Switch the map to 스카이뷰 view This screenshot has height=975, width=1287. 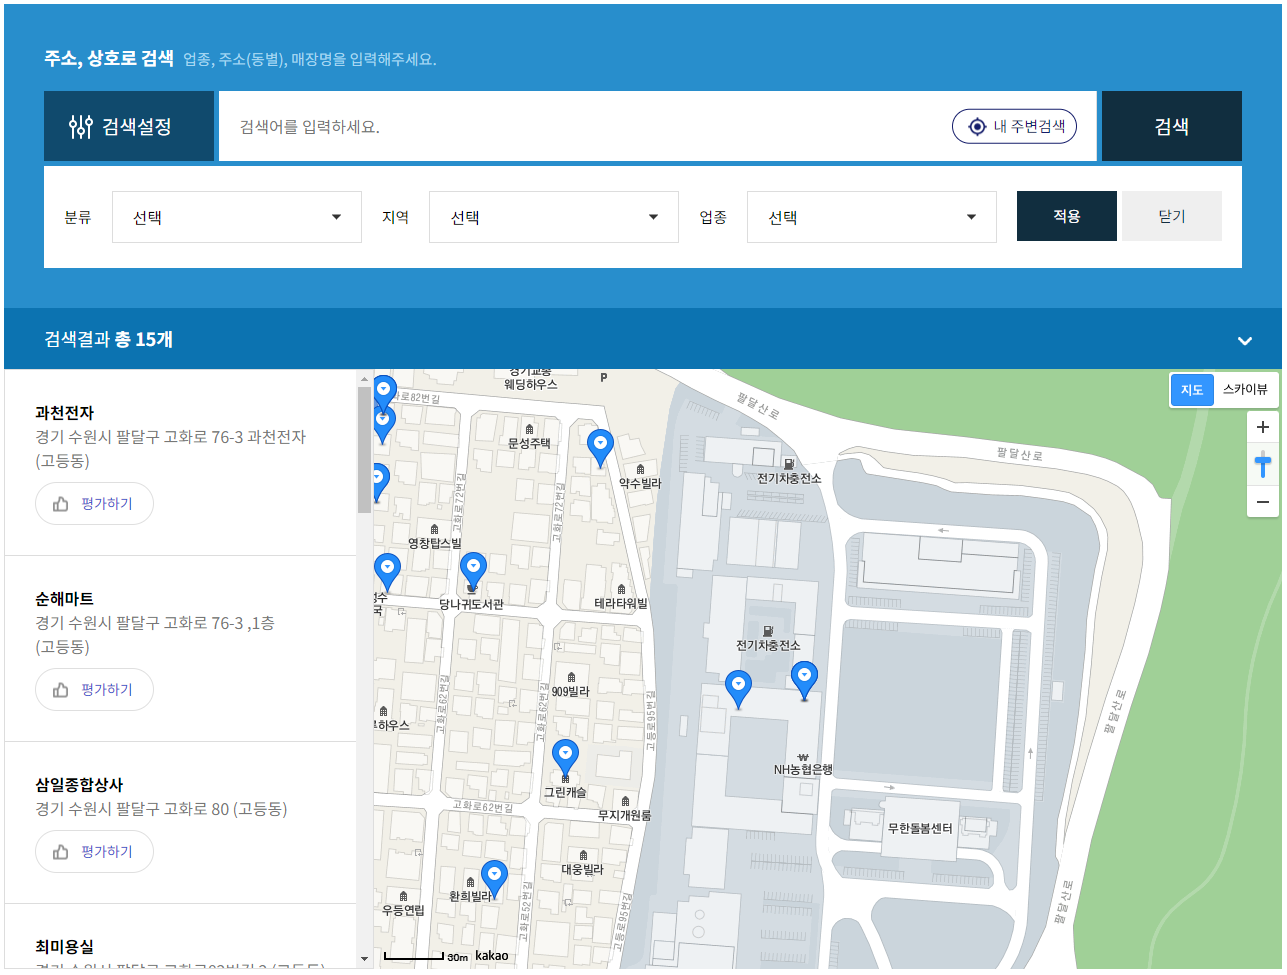point(1245,390)
